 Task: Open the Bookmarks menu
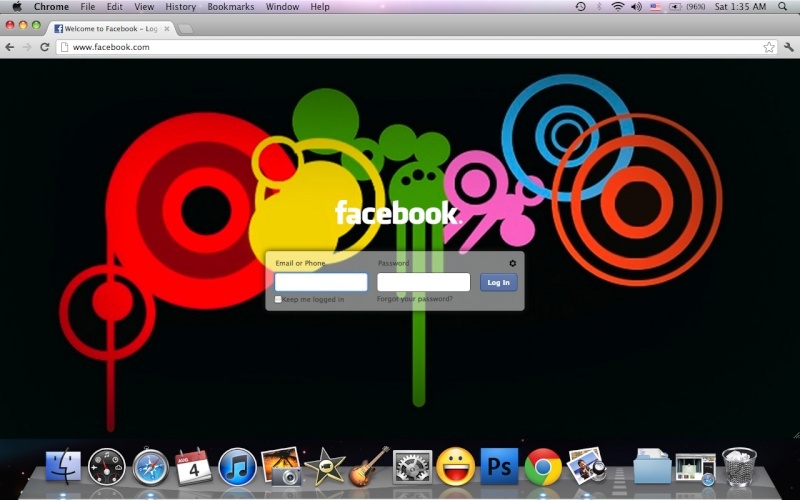pos(231,7)
